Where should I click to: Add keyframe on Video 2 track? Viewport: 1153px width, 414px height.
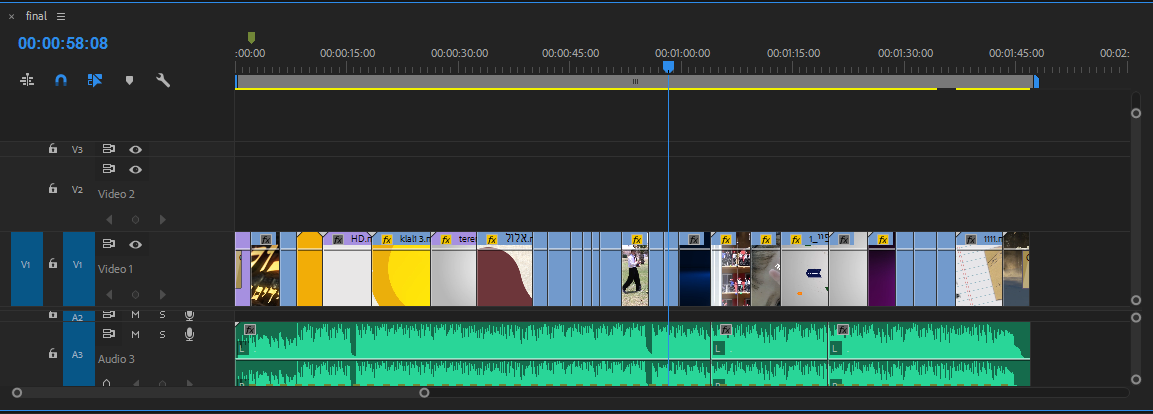135,219
